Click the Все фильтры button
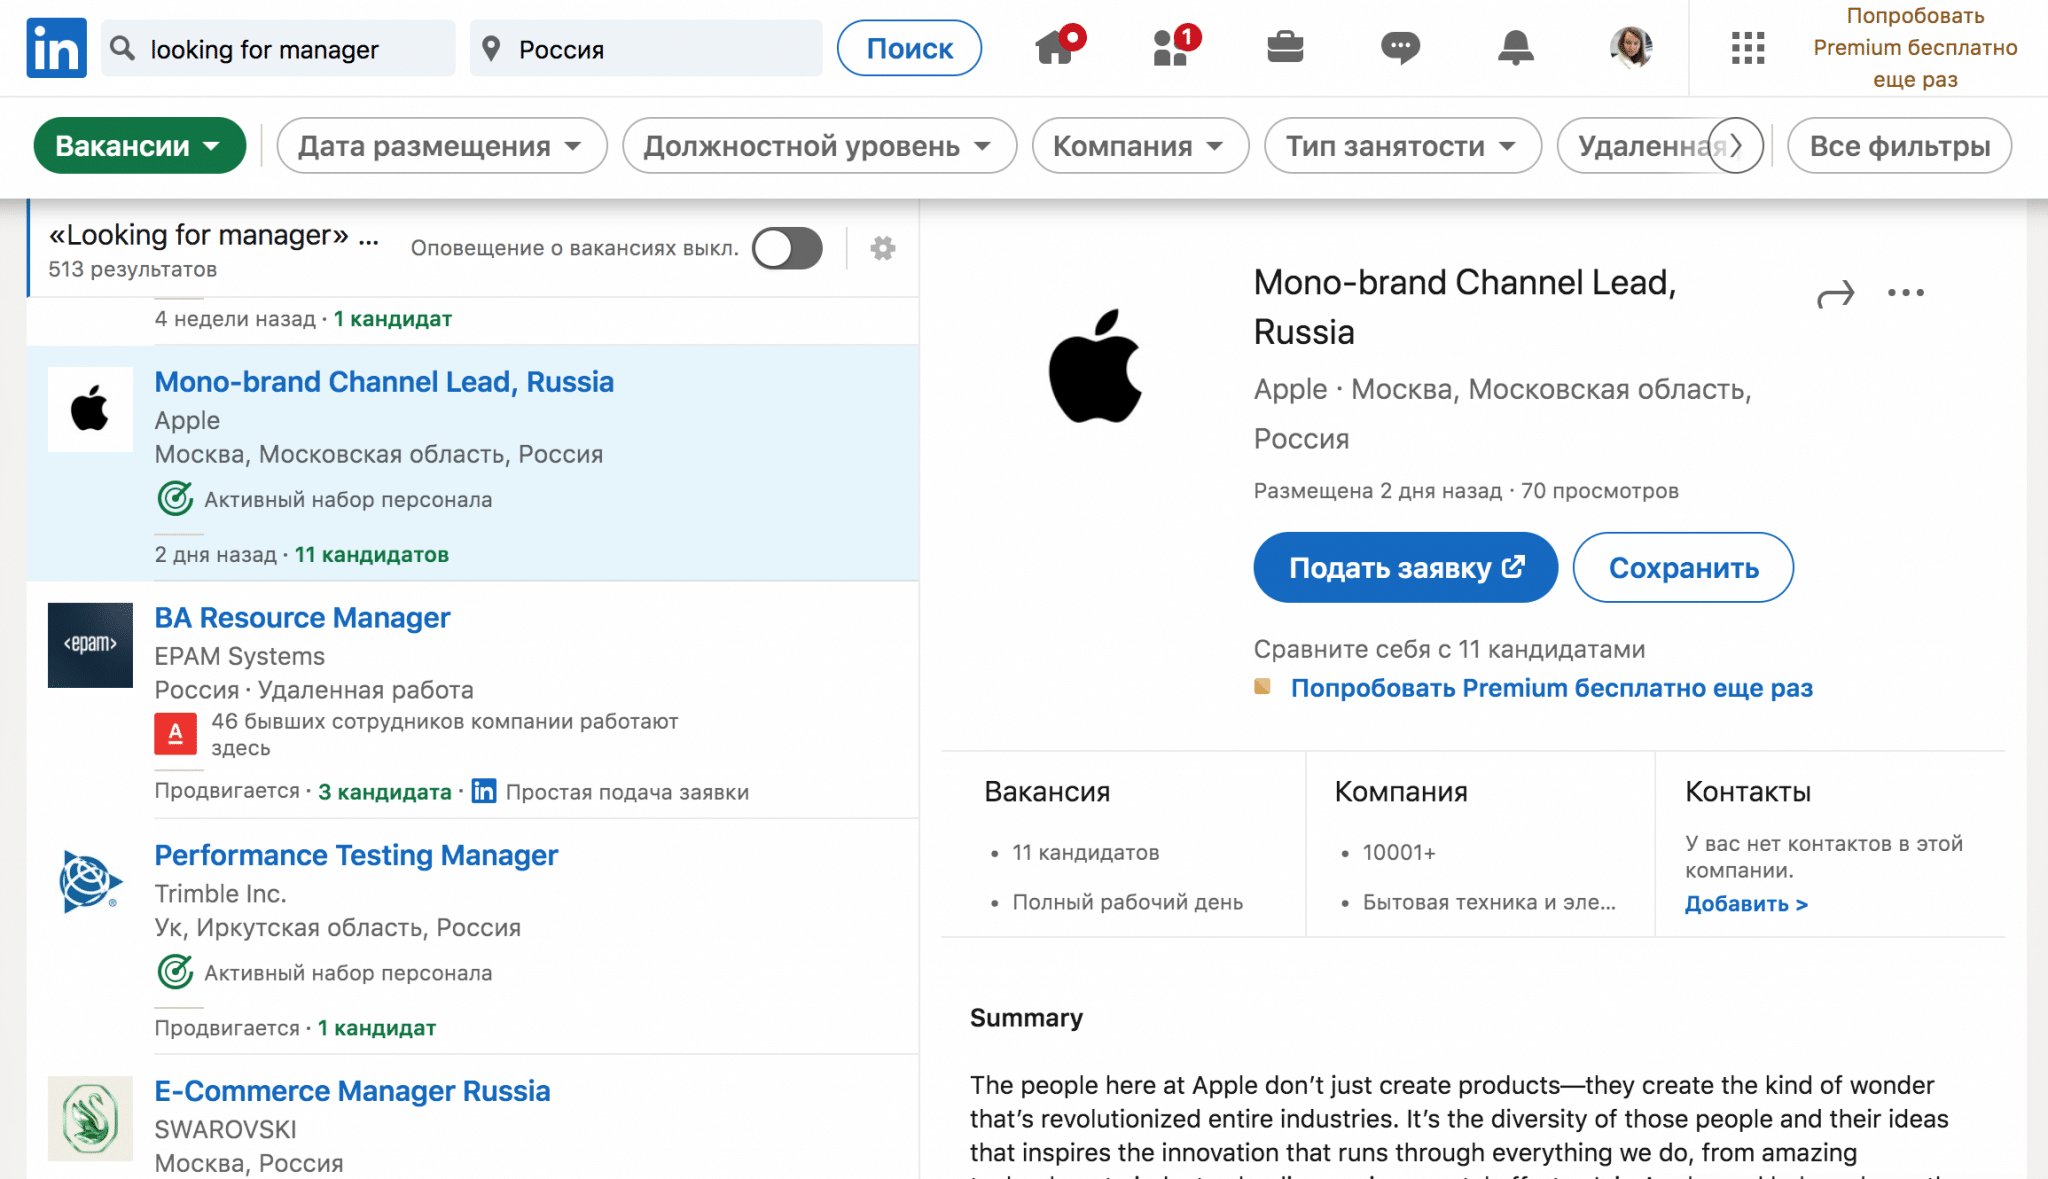The height and width of the screenshot is (1179, 2048). [1899, 146]
